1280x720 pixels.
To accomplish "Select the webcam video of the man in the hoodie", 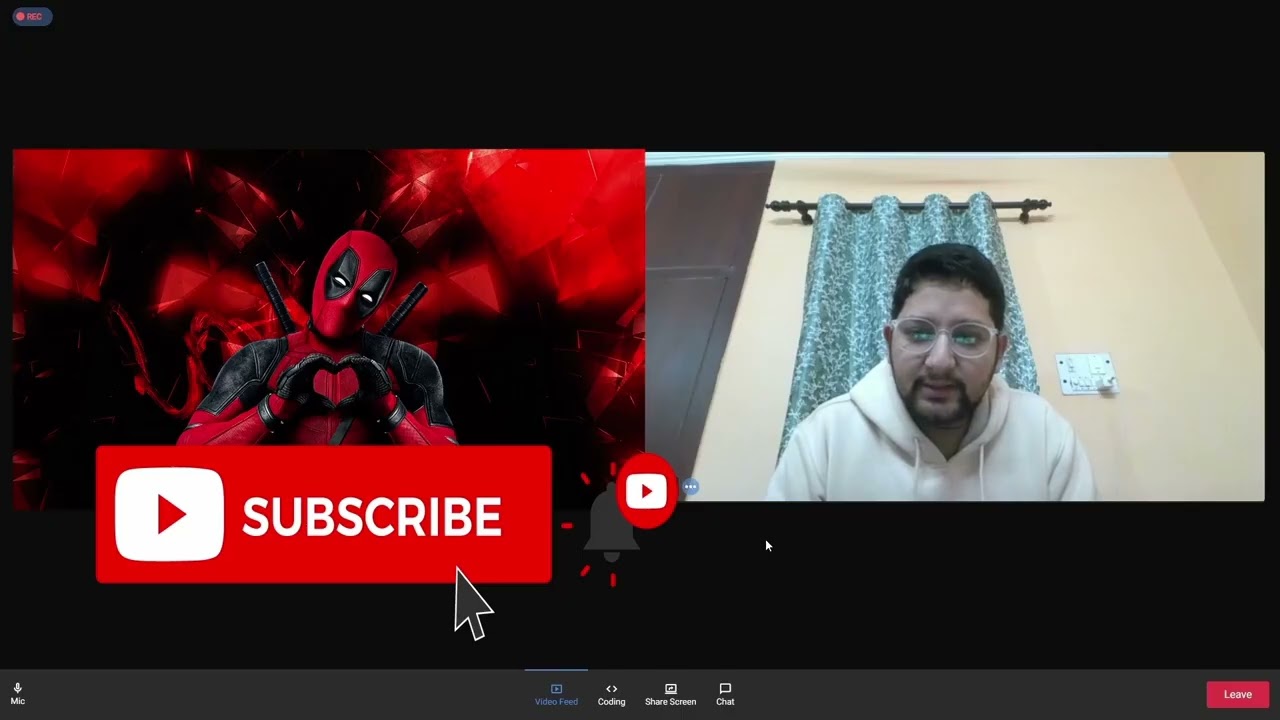I will point(955,326).
